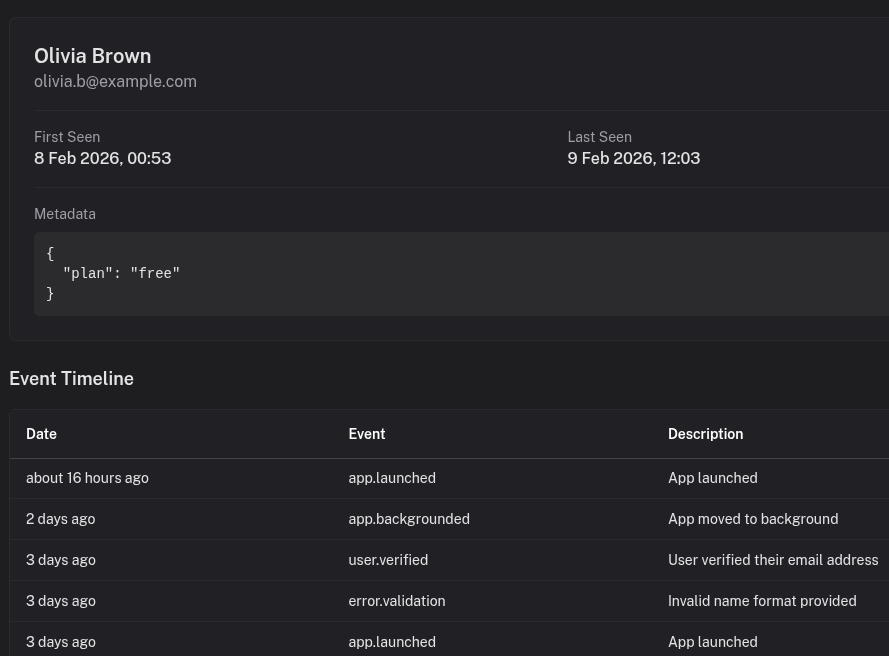The height and width of the screenshot is (656, 889).
Task: Click the Last Seen label
Action: 599,137
